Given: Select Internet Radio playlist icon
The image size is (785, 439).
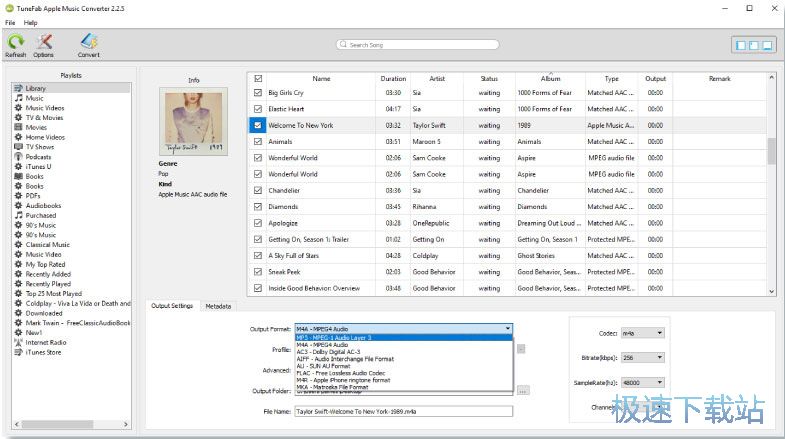Looking at the screenshot, I should pos(19,342).
